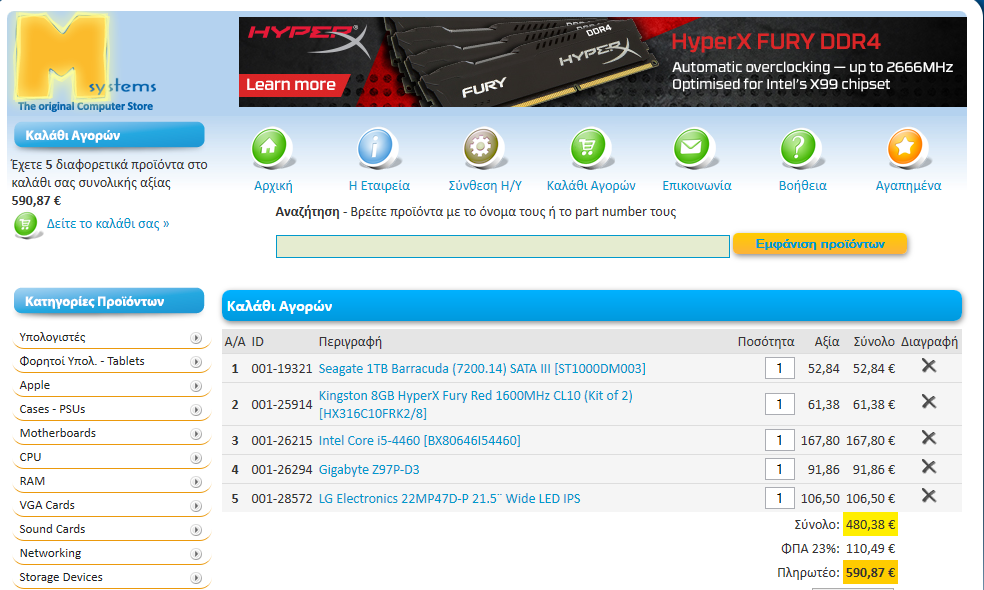Focus the product search text field

[x=503, y=247]
